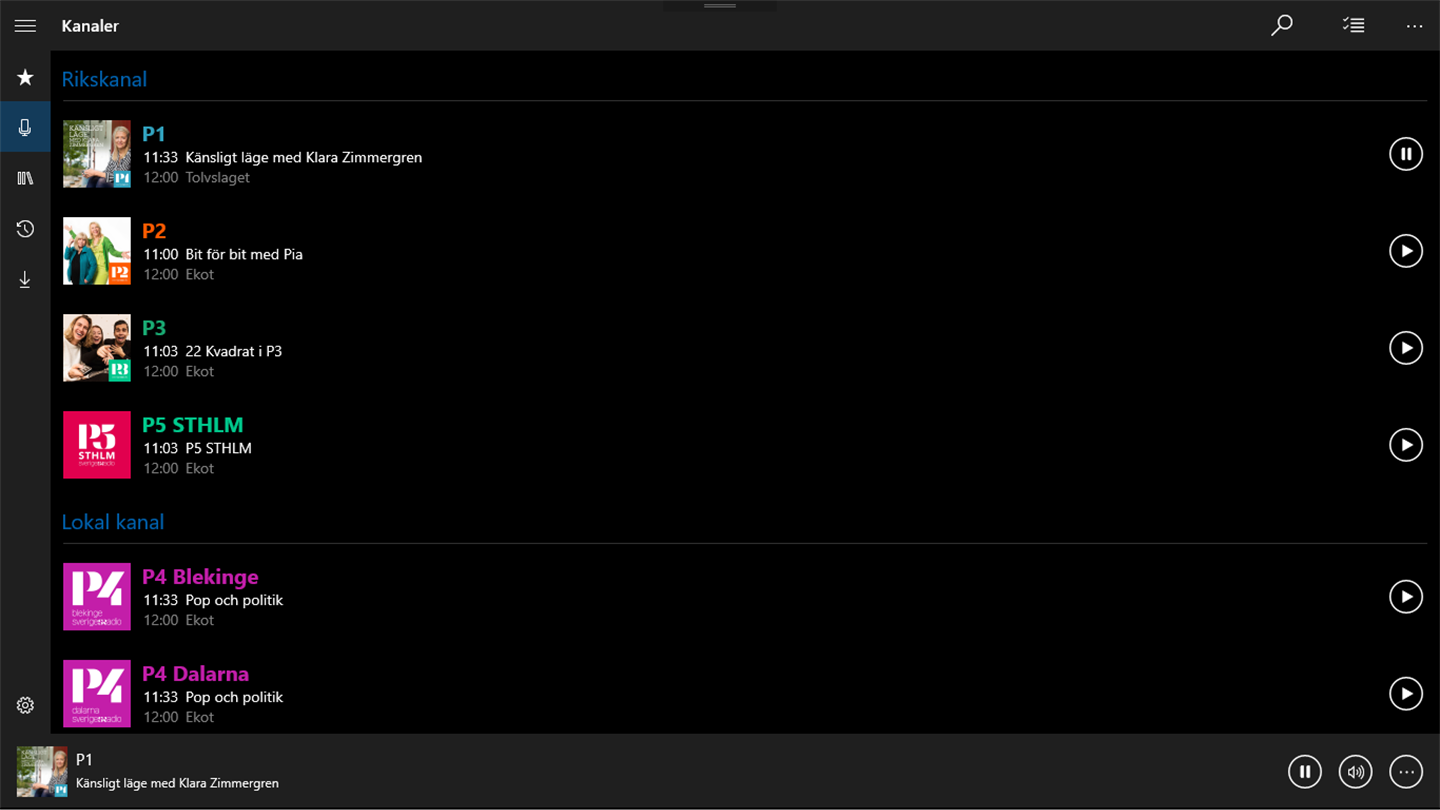Click "Pop och politik" under P4 Dalarna

(x=234, y=697)
